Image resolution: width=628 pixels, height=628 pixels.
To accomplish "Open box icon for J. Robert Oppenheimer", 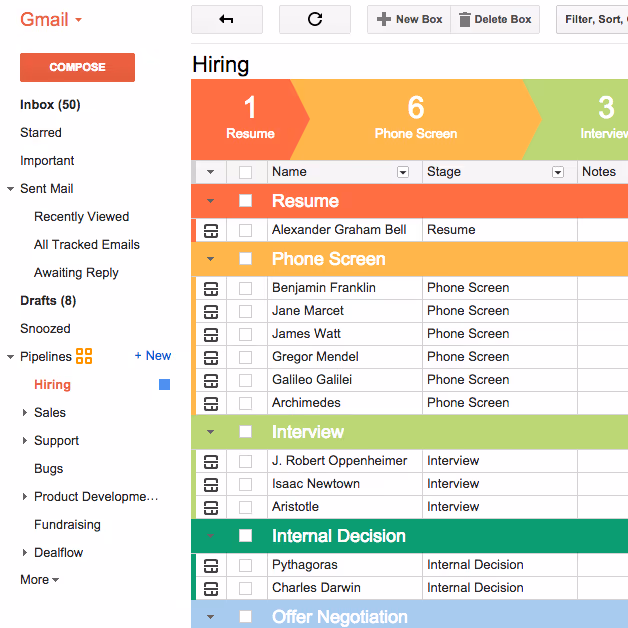I will click(x=211, y=461).
